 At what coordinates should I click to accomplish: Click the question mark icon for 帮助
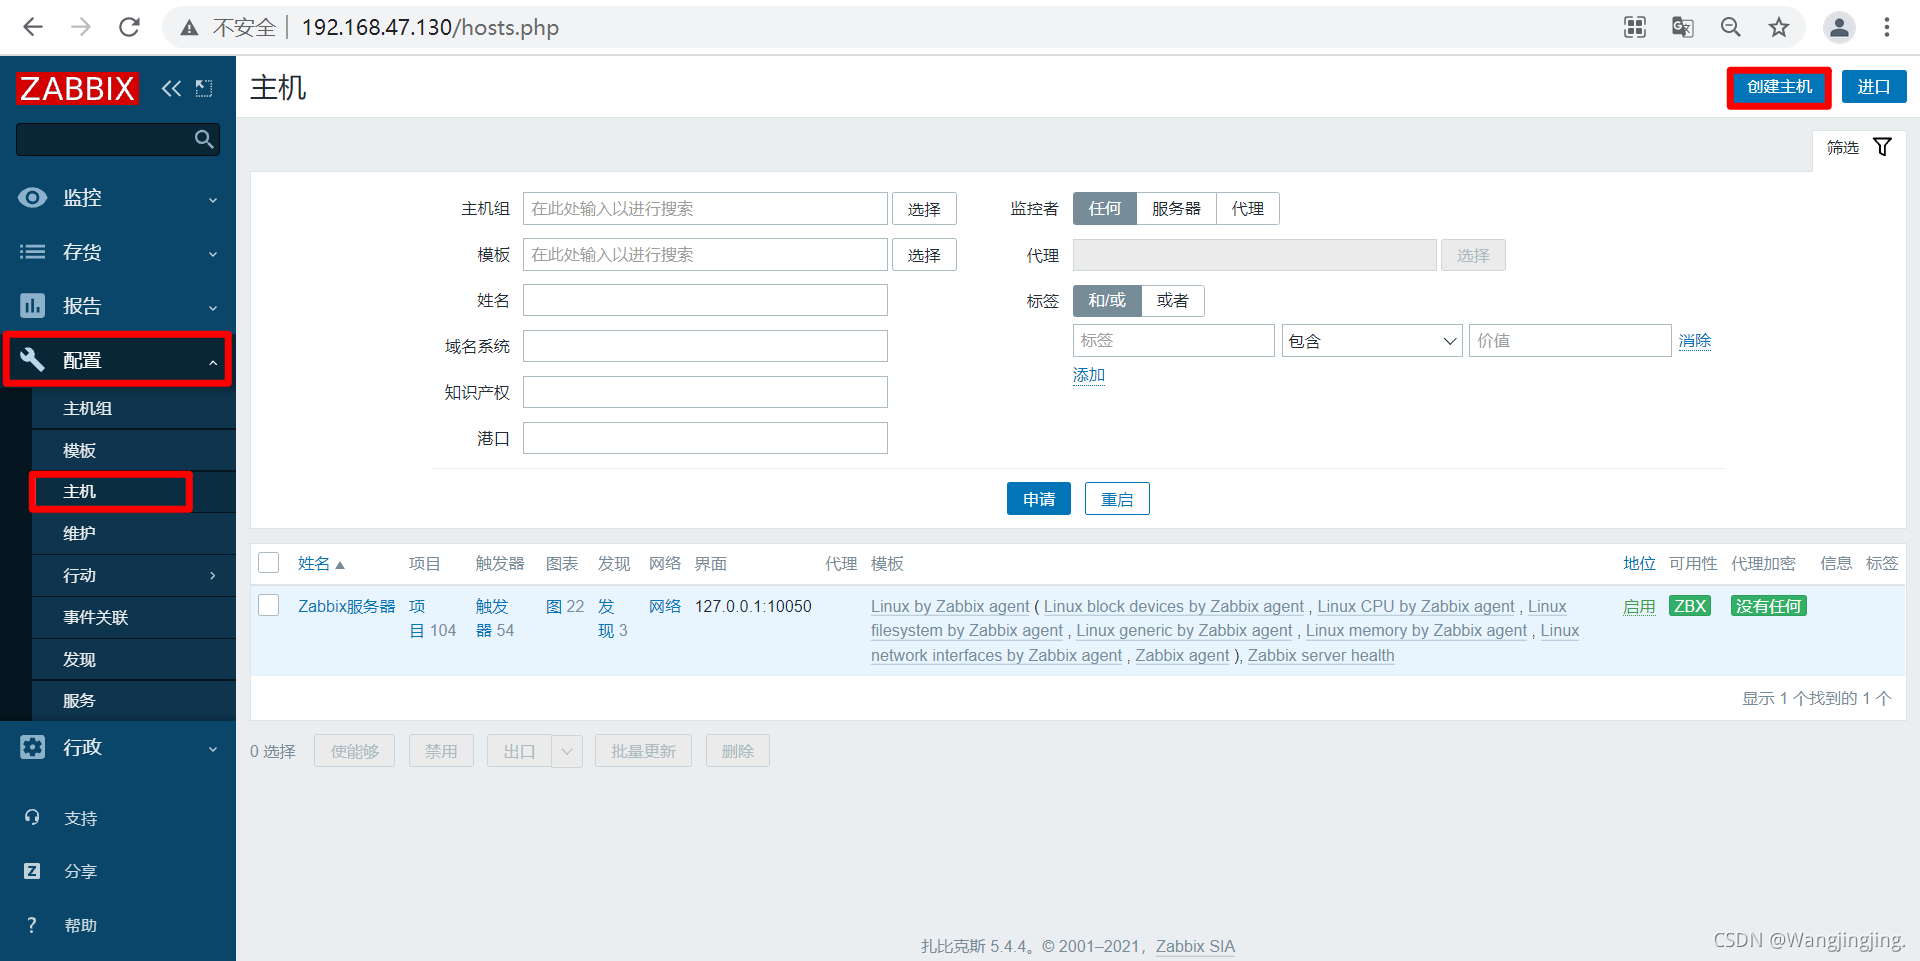point(32,925)
